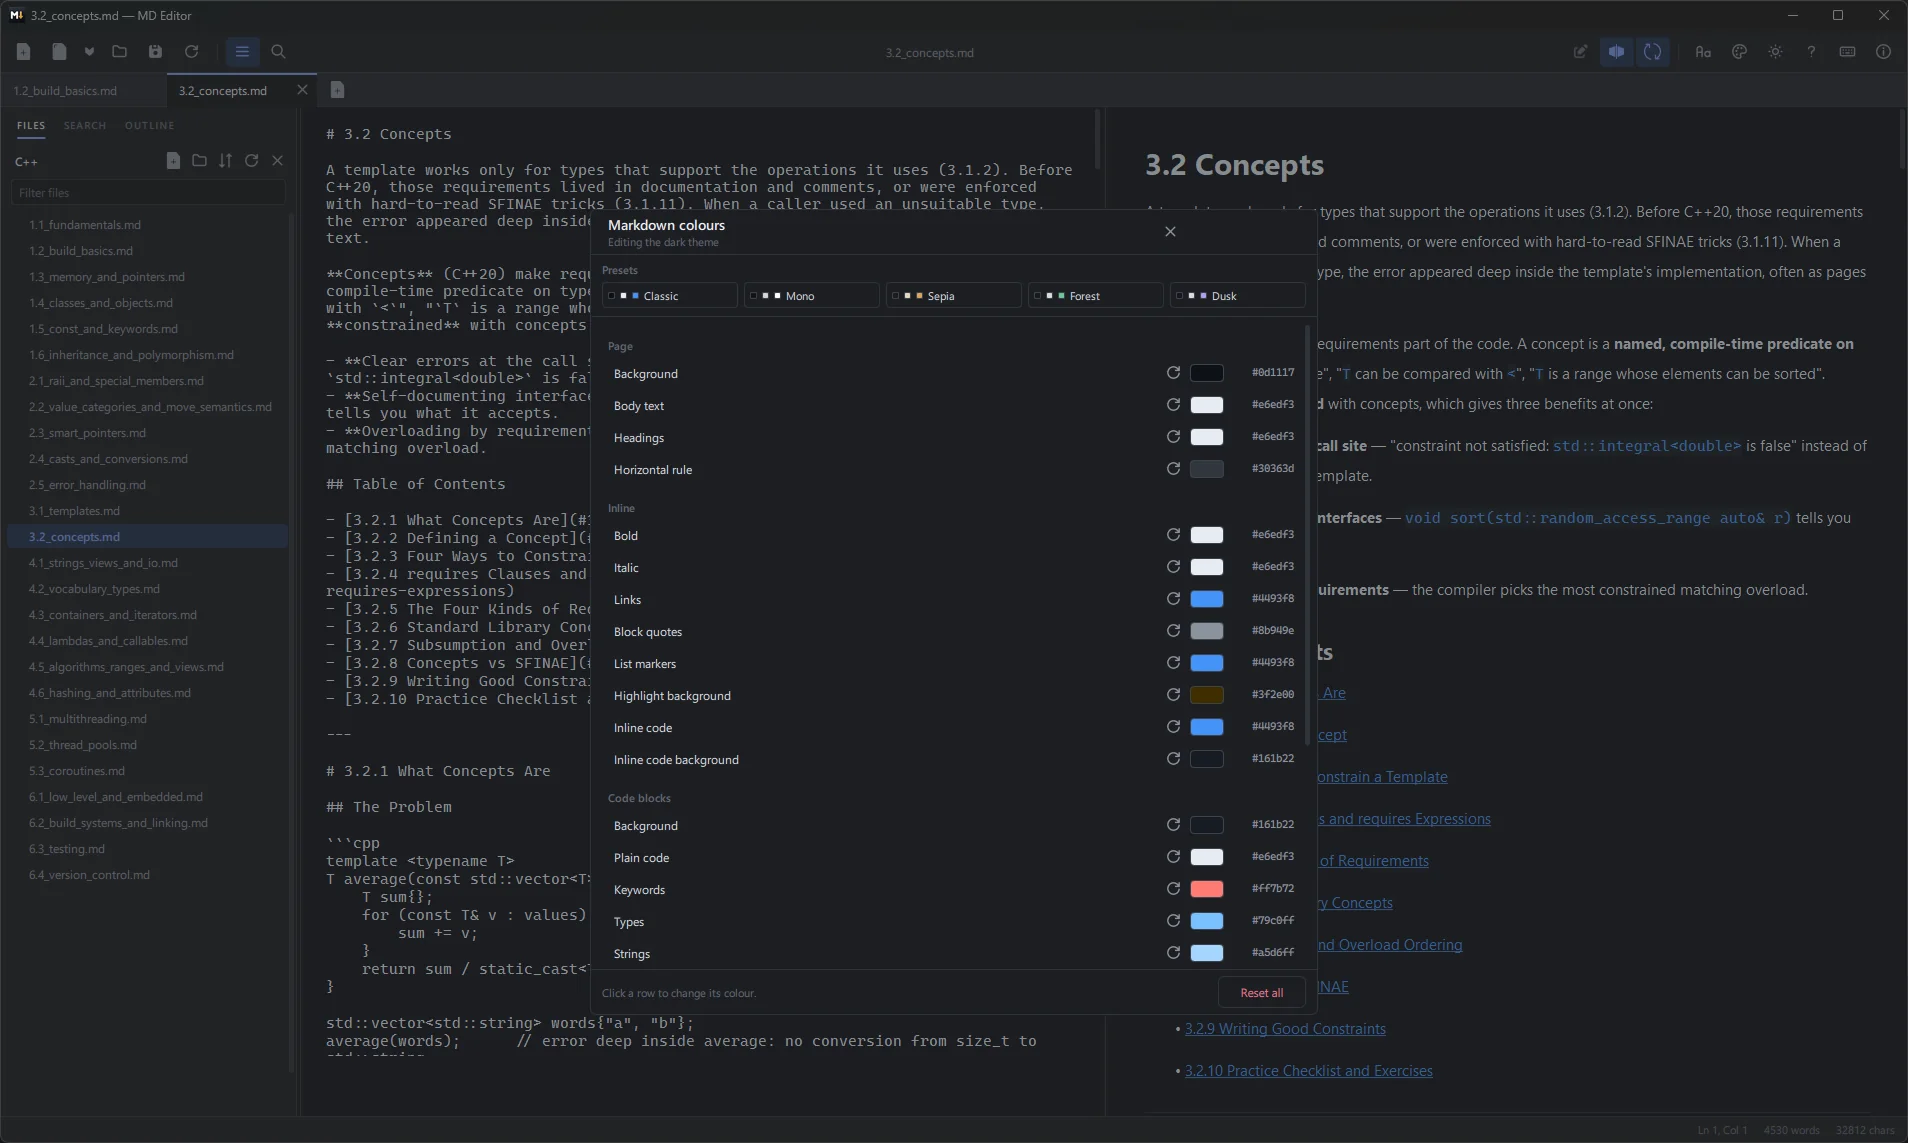Open the OUTLINE sidebar tab

pos(149,126)
